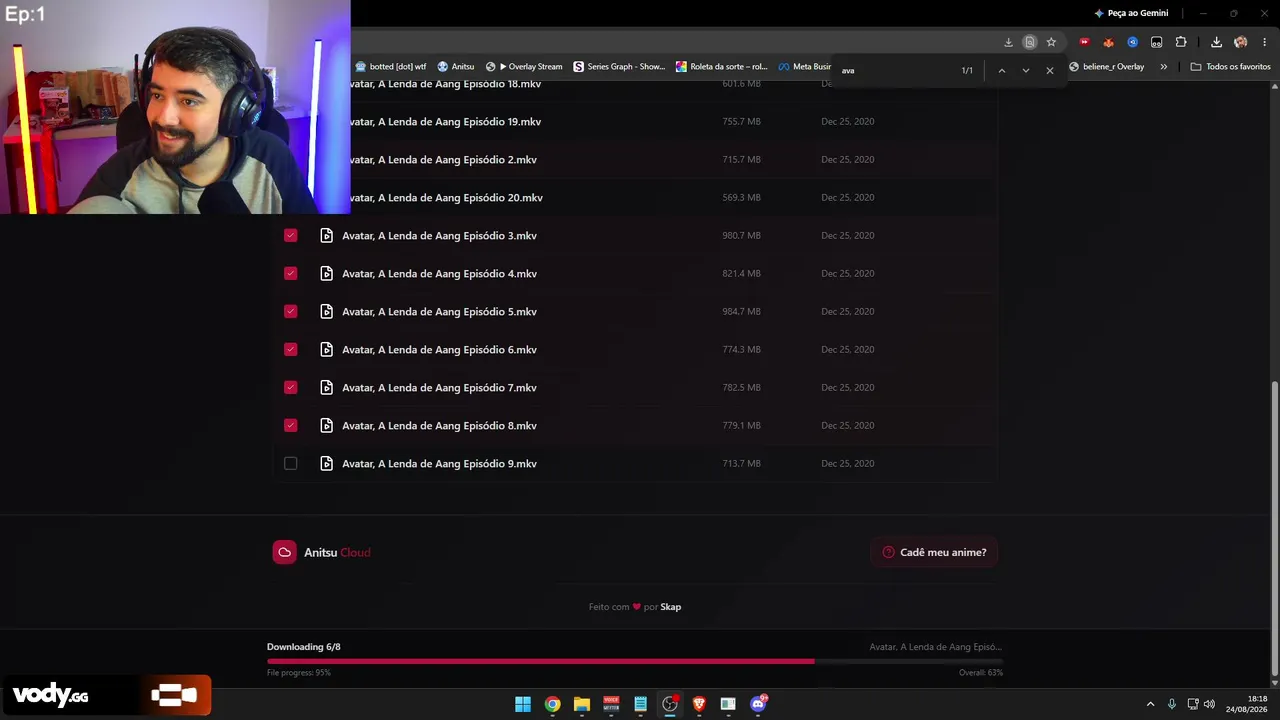Open Chrome downloads tray

(1216, 42)
